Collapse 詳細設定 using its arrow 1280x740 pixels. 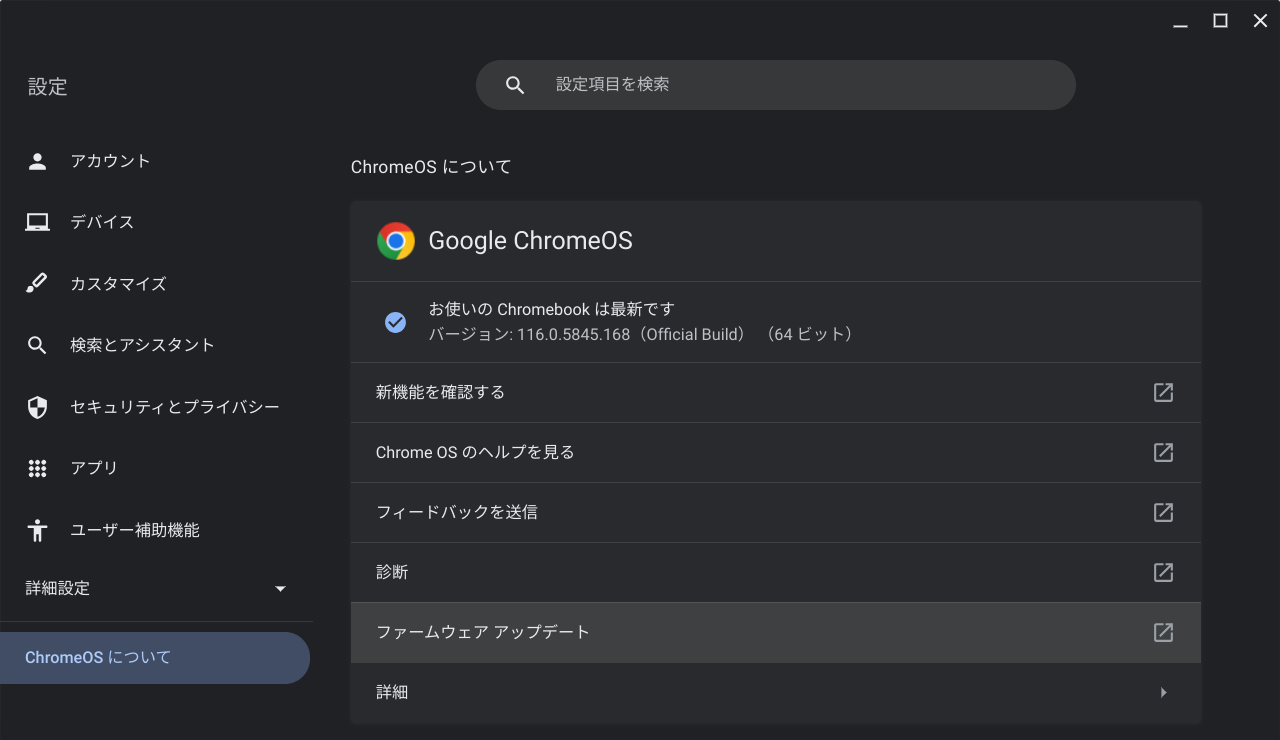(x=280, y=589)
